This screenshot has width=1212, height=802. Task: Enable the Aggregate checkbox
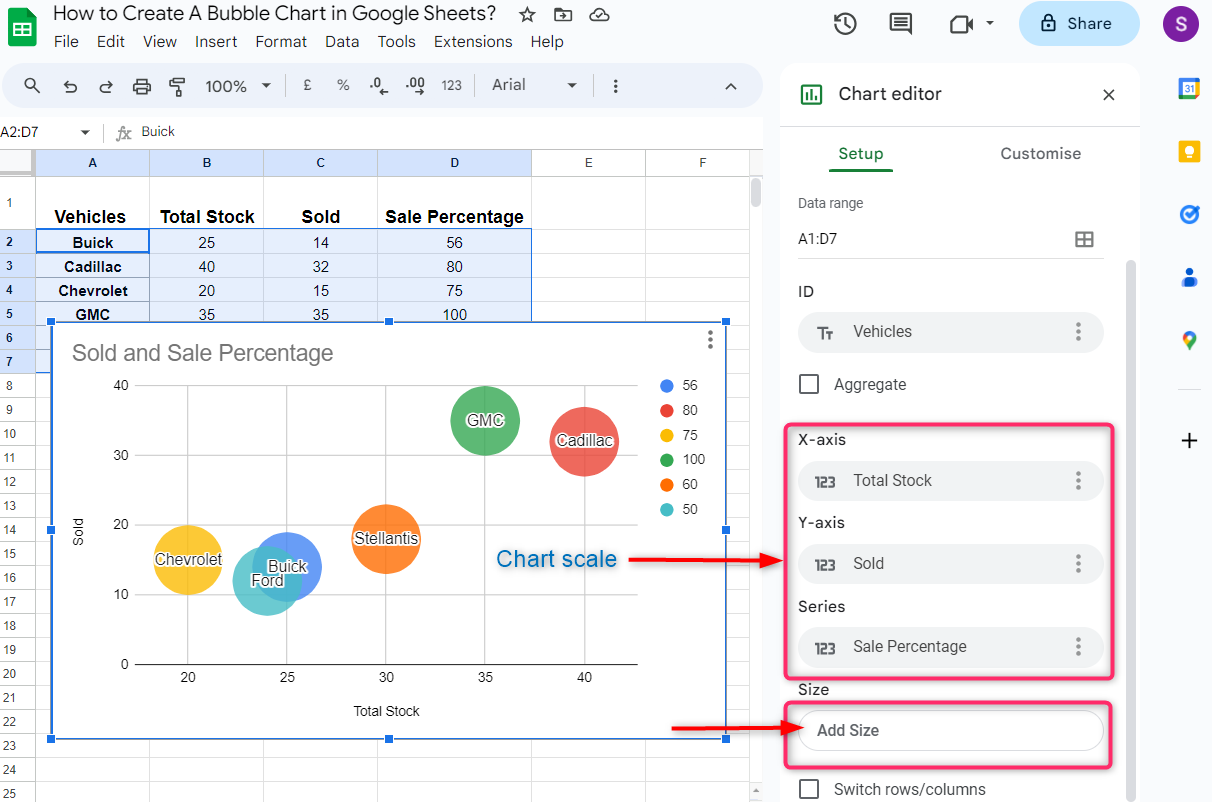point(810,384)
